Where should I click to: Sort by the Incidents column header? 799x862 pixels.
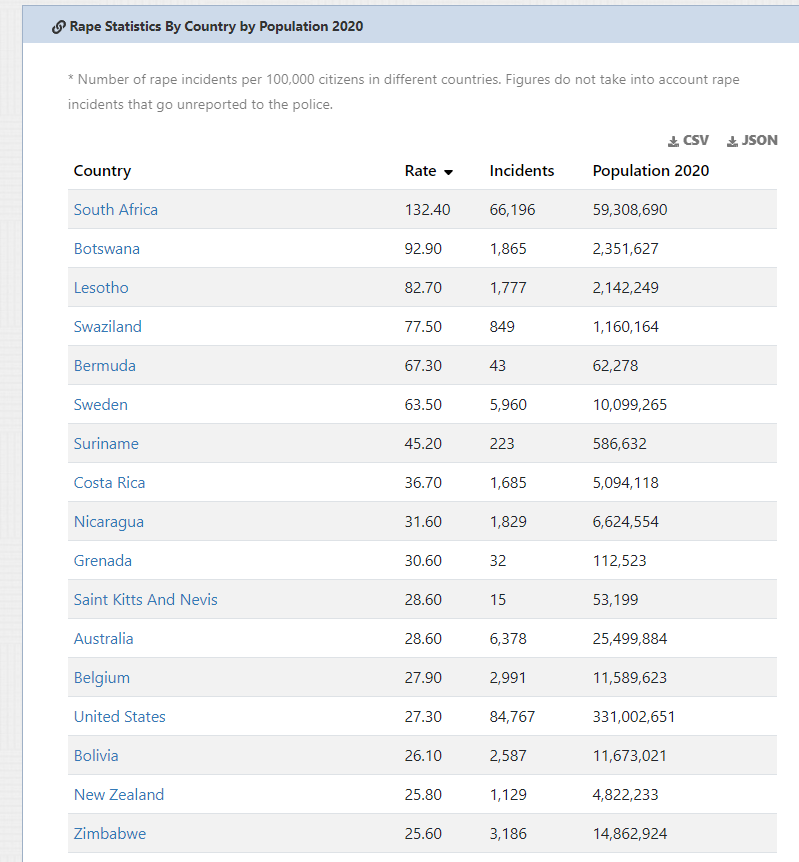pos(522,171)
